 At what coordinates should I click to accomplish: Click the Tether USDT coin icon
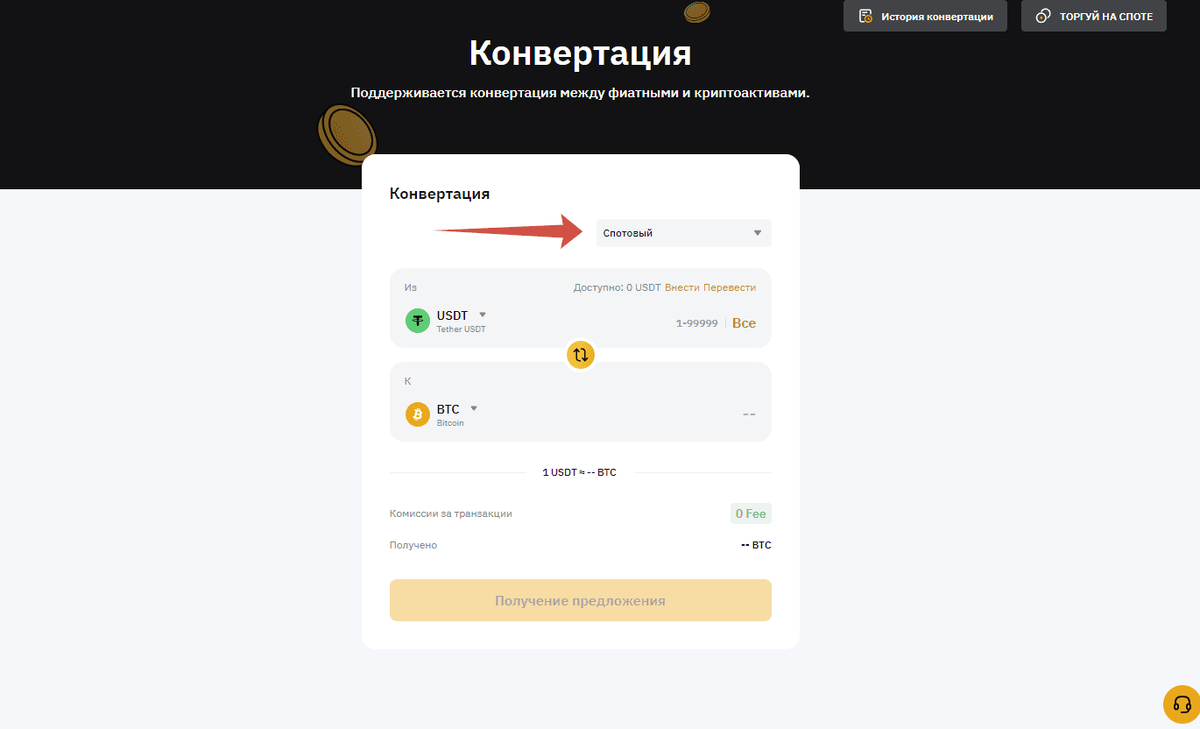click(417, 320)
